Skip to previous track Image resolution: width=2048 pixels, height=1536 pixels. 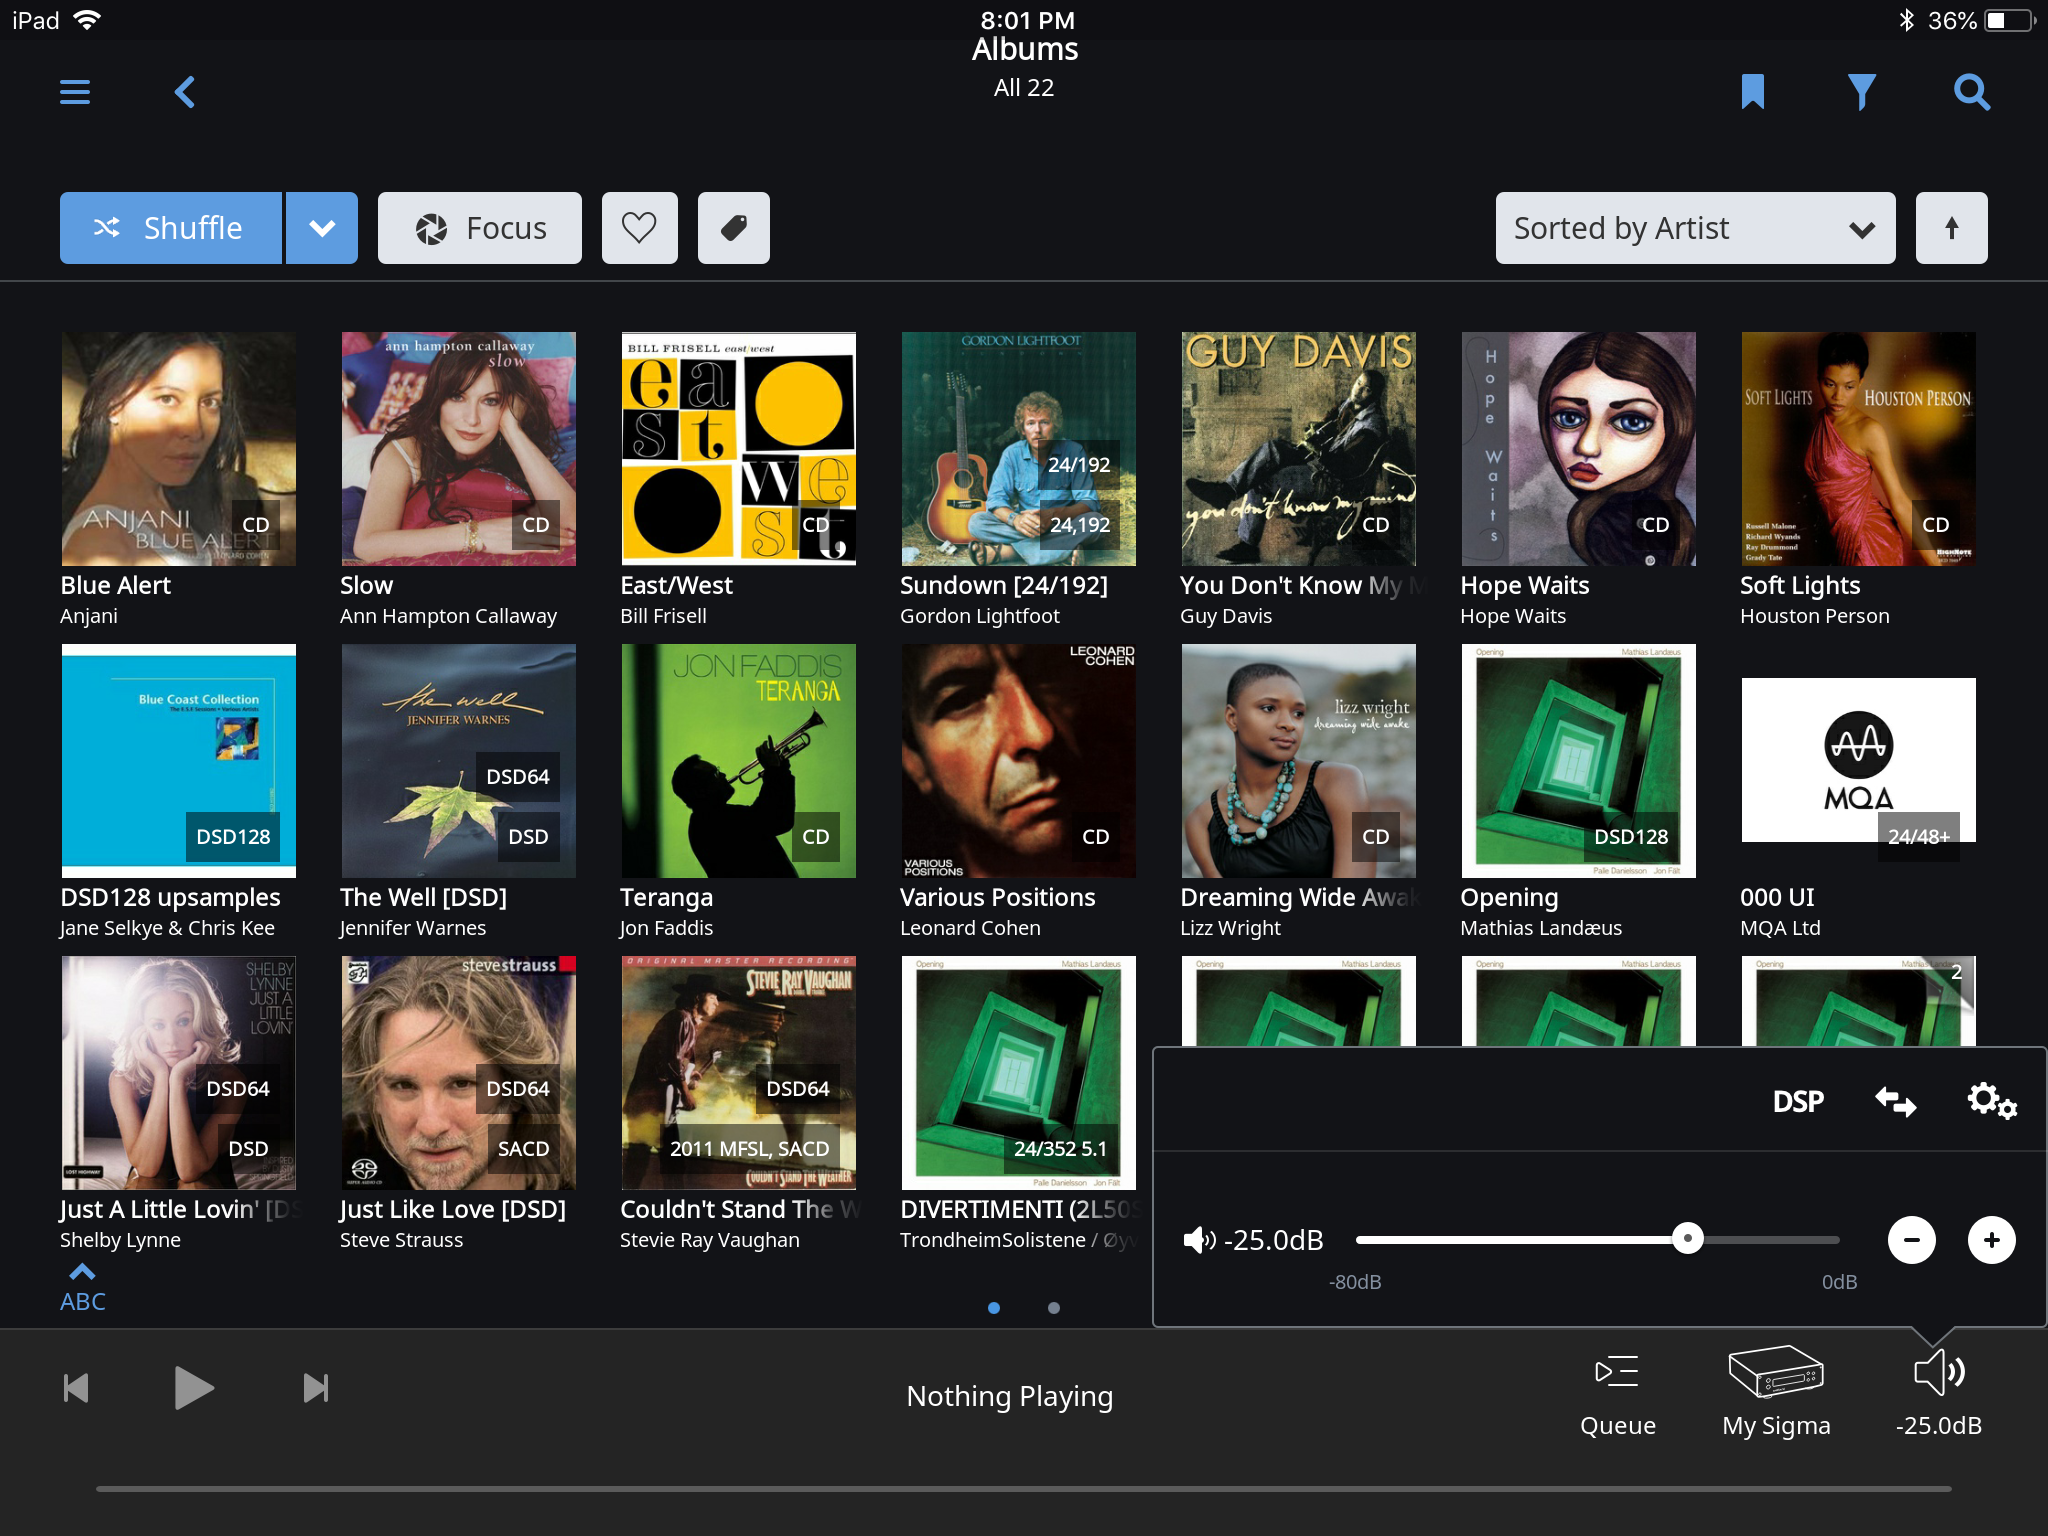(76, 1388)
